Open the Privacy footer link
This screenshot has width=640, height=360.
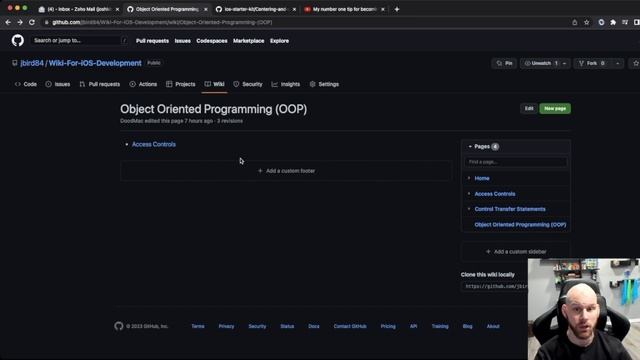click(226, 327)
